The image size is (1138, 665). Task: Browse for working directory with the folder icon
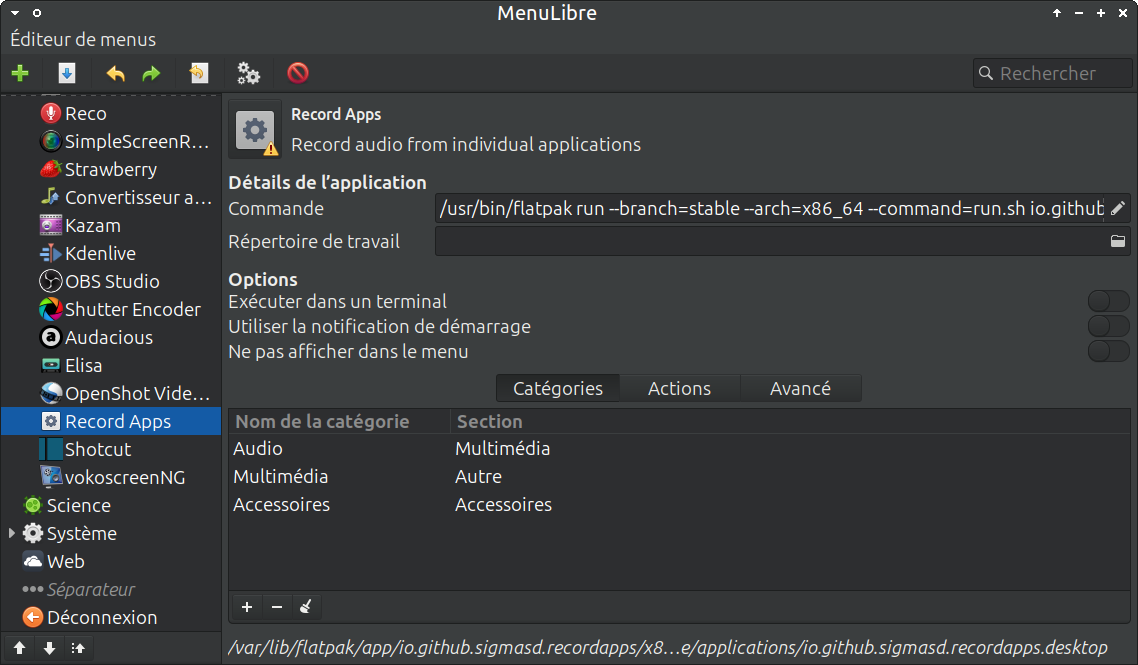[1118, 241]
